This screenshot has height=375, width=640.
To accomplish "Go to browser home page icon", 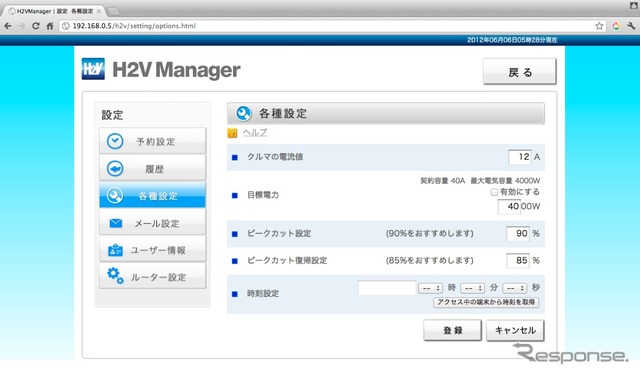I will [x=50, y=26].
